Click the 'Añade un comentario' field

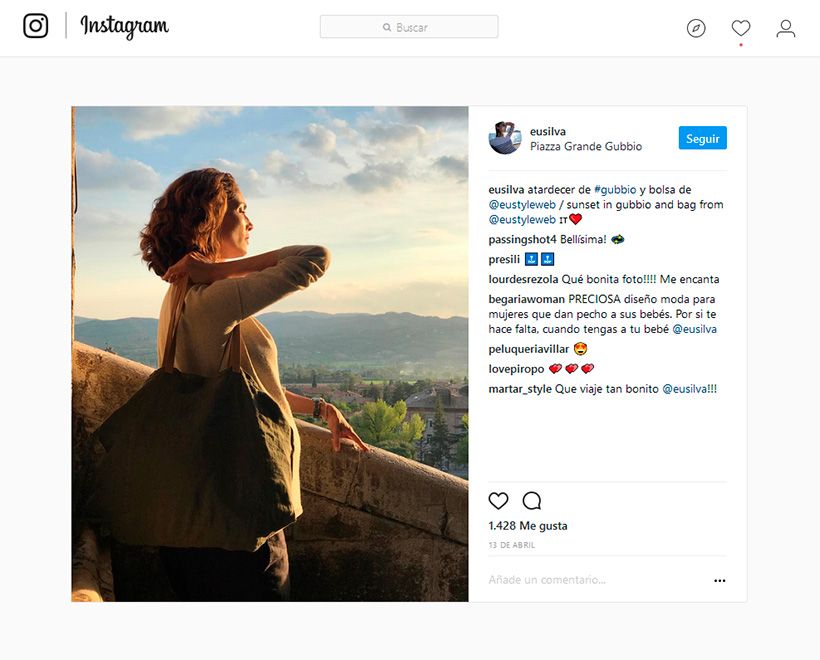[596, 579]
